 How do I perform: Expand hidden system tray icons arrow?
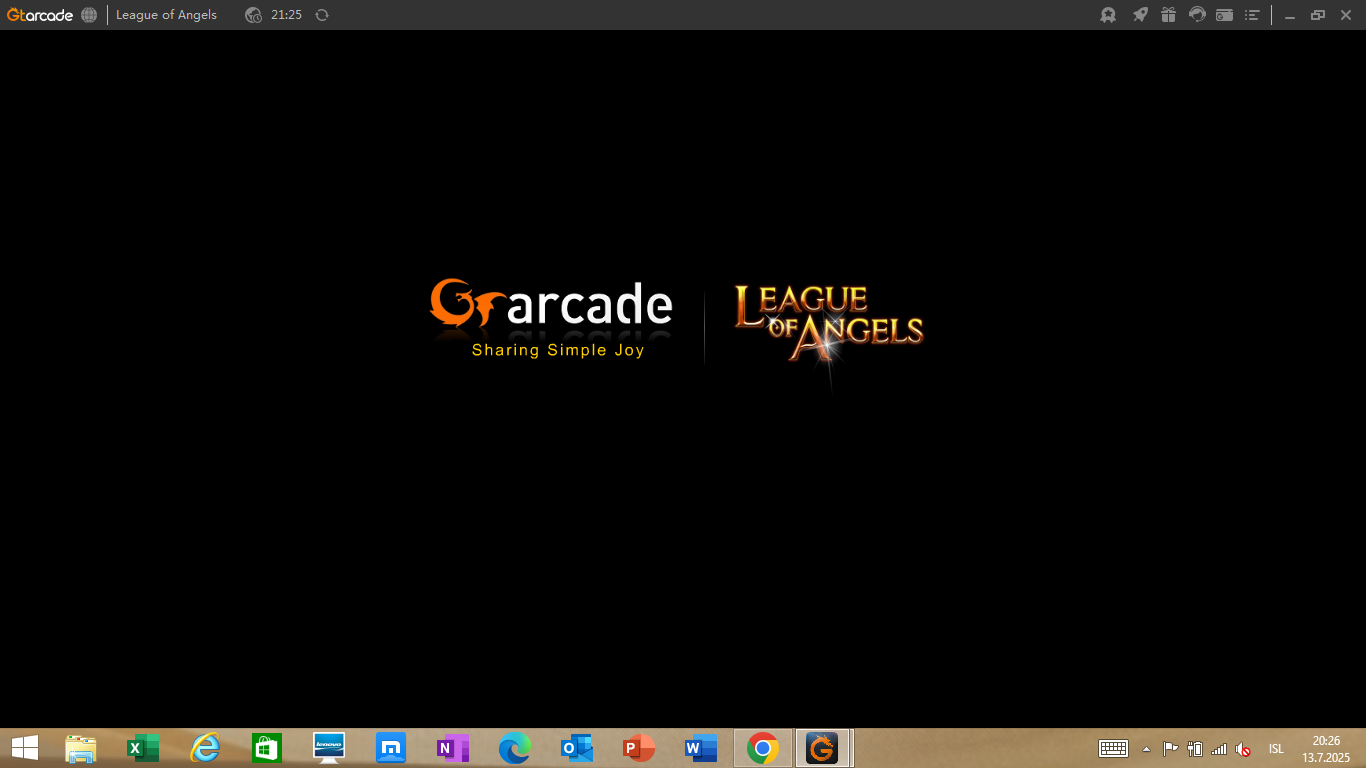1146,749
